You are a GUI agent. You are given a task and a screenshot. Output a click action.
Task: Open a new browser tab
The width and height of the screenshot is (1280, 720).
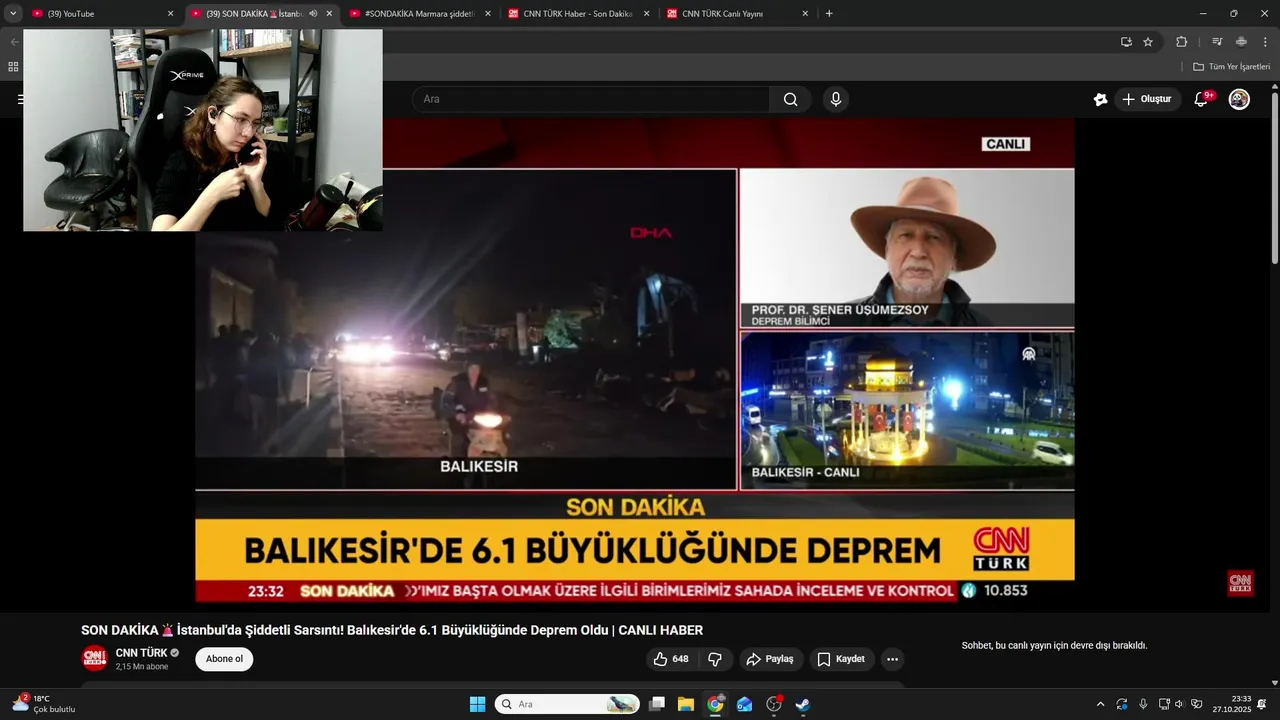coord(829,14)
